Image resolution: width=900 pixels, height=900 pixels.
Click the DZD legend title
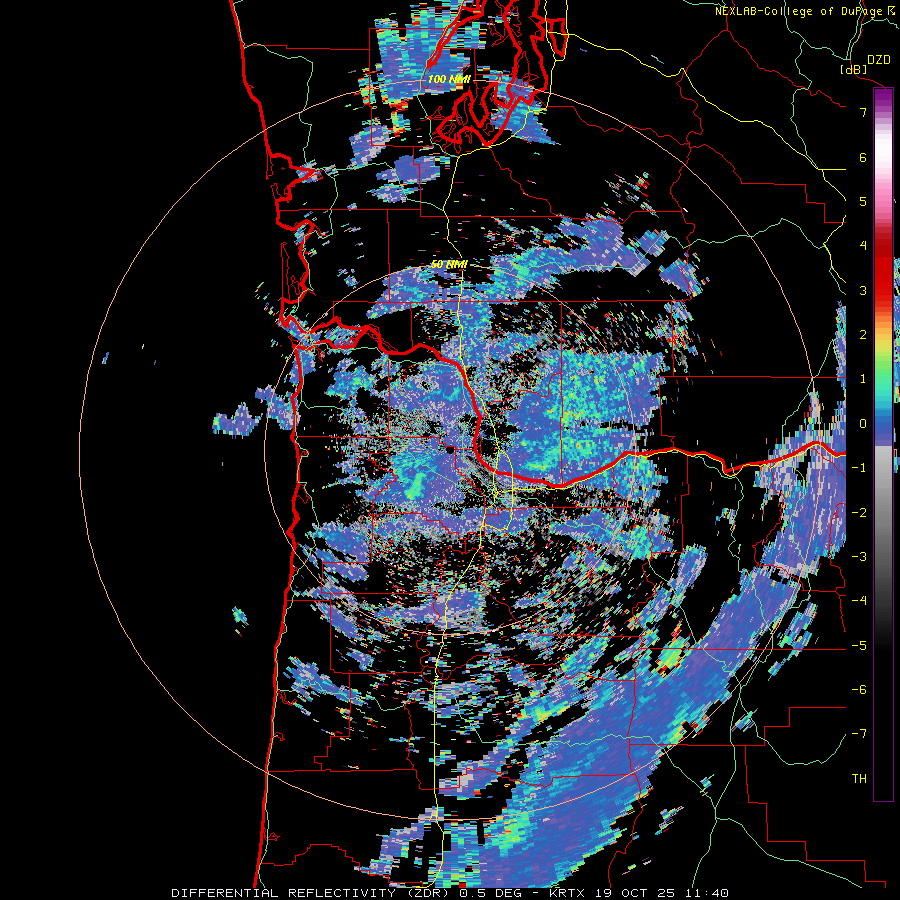[878, 60]
